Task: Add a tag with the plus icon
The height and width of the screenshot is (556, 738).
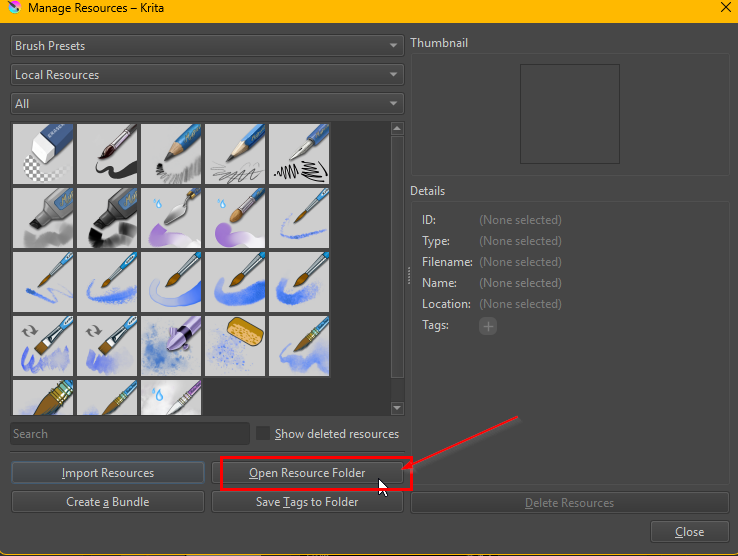Action: 488,326
